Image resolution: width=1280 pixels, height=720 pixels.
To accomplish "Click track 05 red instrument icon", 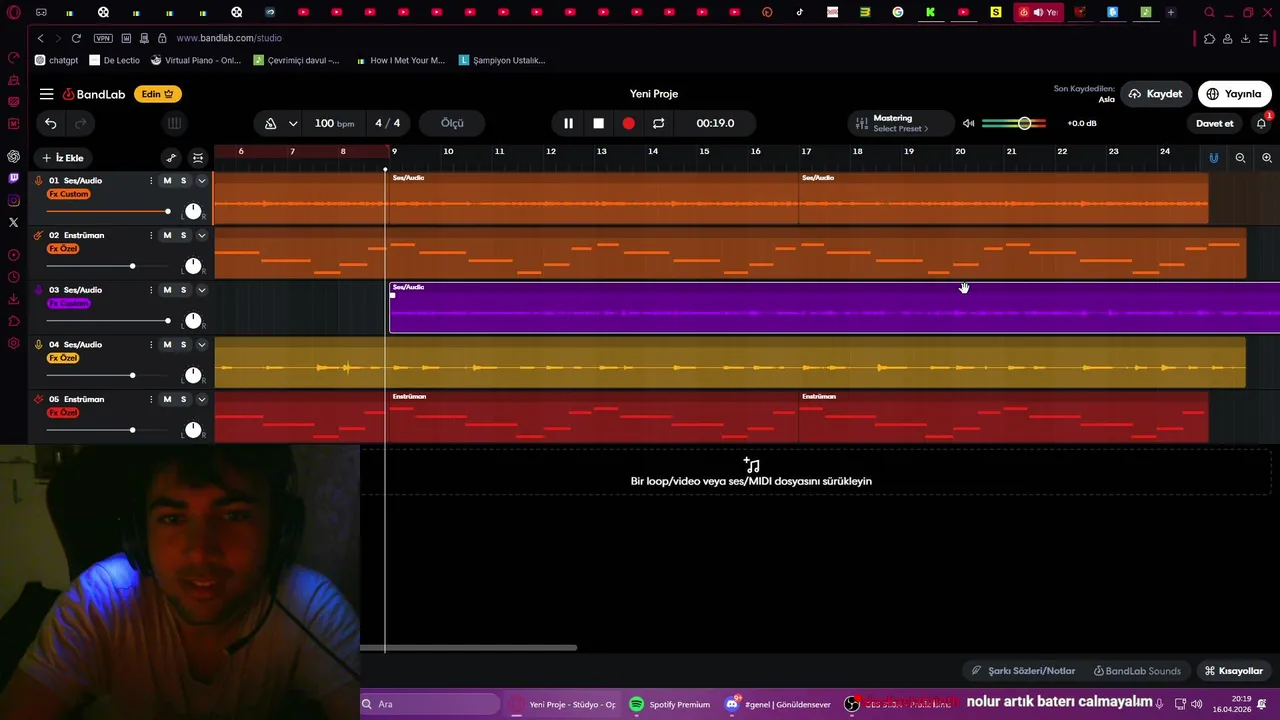I will (x=38, y=399).
